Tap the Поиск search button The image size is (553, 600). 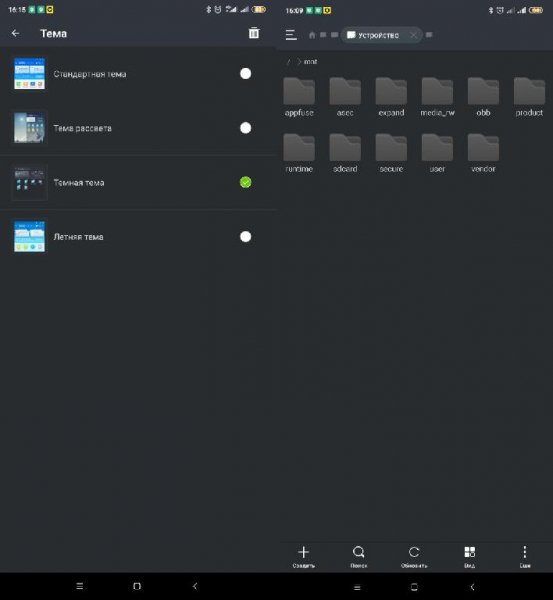tap(359, 556)
